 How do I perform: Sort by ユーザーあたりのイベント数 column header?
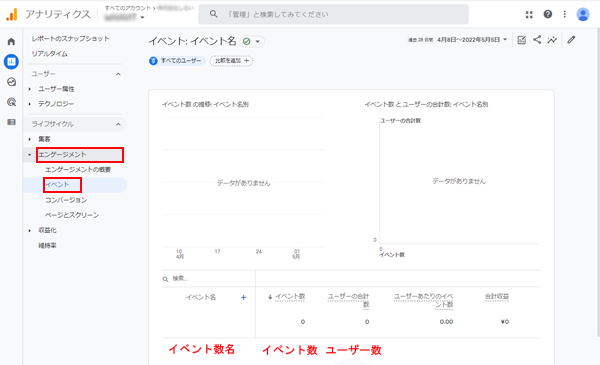click(x=424, y=300)
